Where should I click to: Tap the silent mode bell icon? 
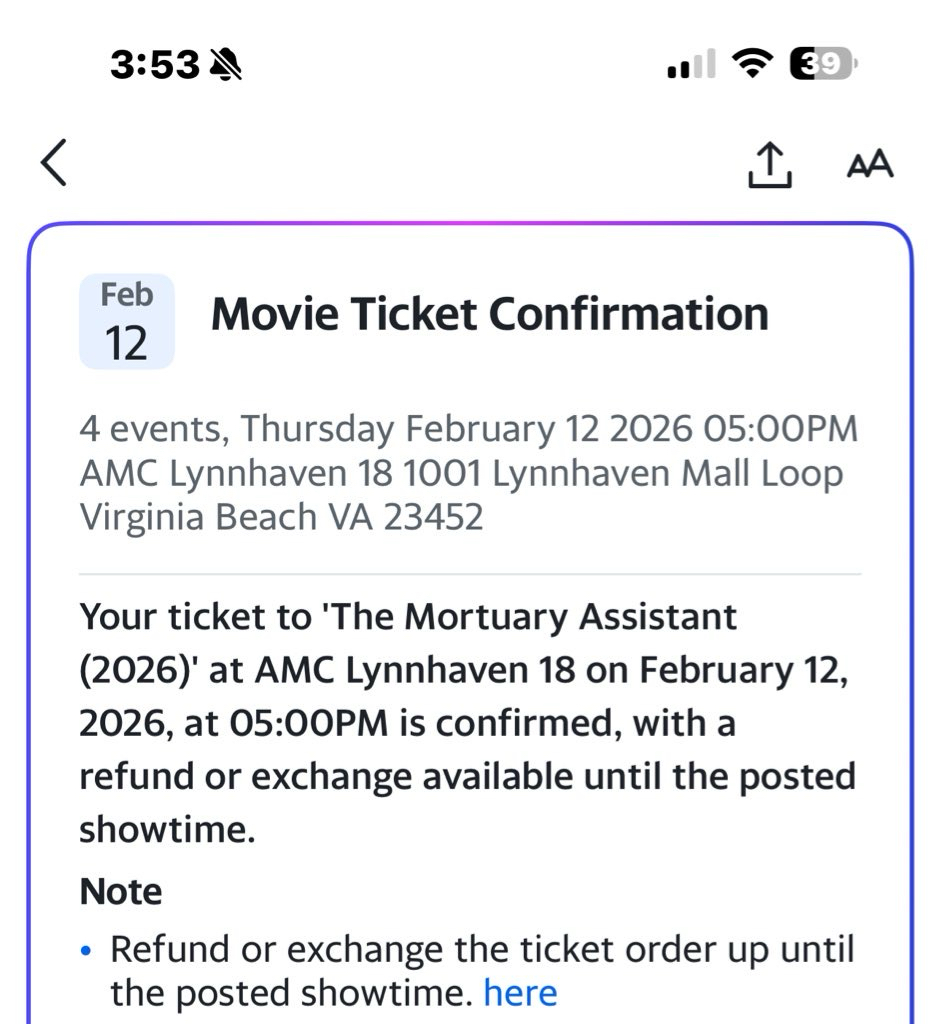coord(227,66)
